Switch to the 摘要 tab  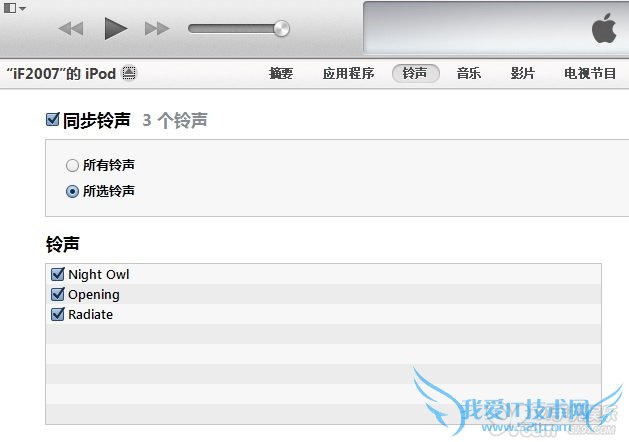[x=281, y=73]
